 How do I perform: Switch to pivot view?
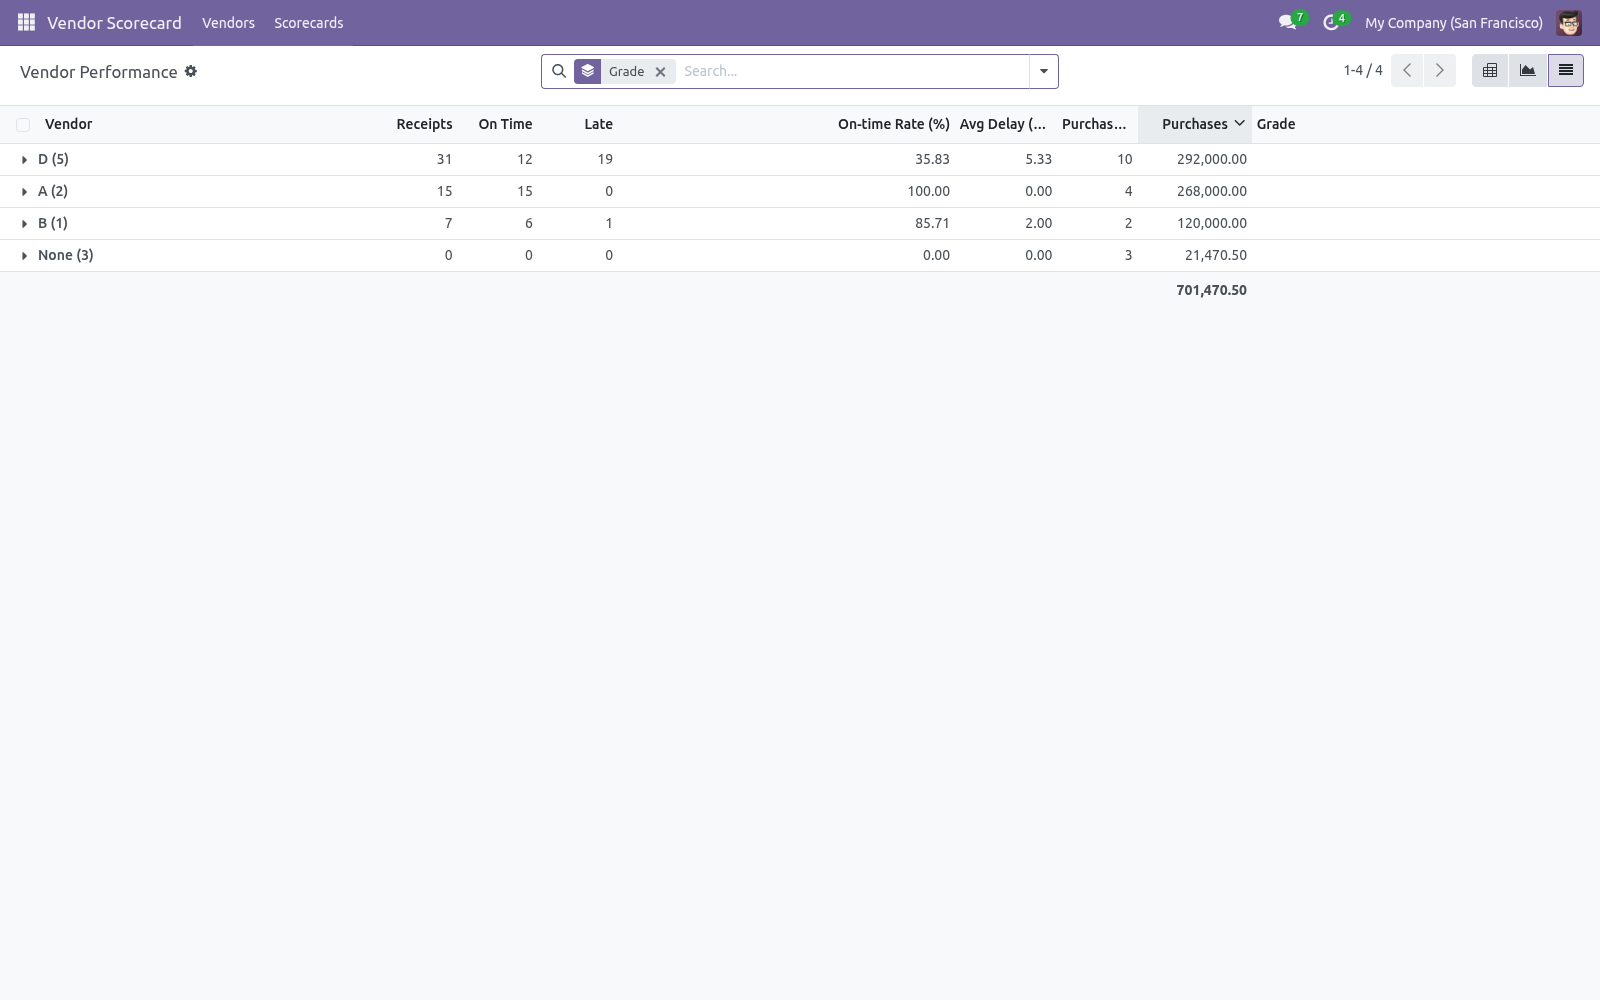click(x=1490, y=70)
